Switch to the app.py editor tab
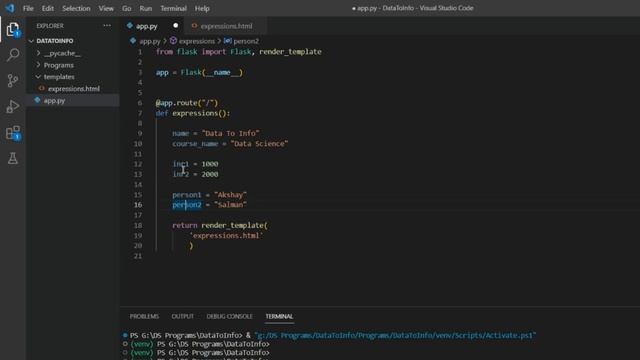 152,26
